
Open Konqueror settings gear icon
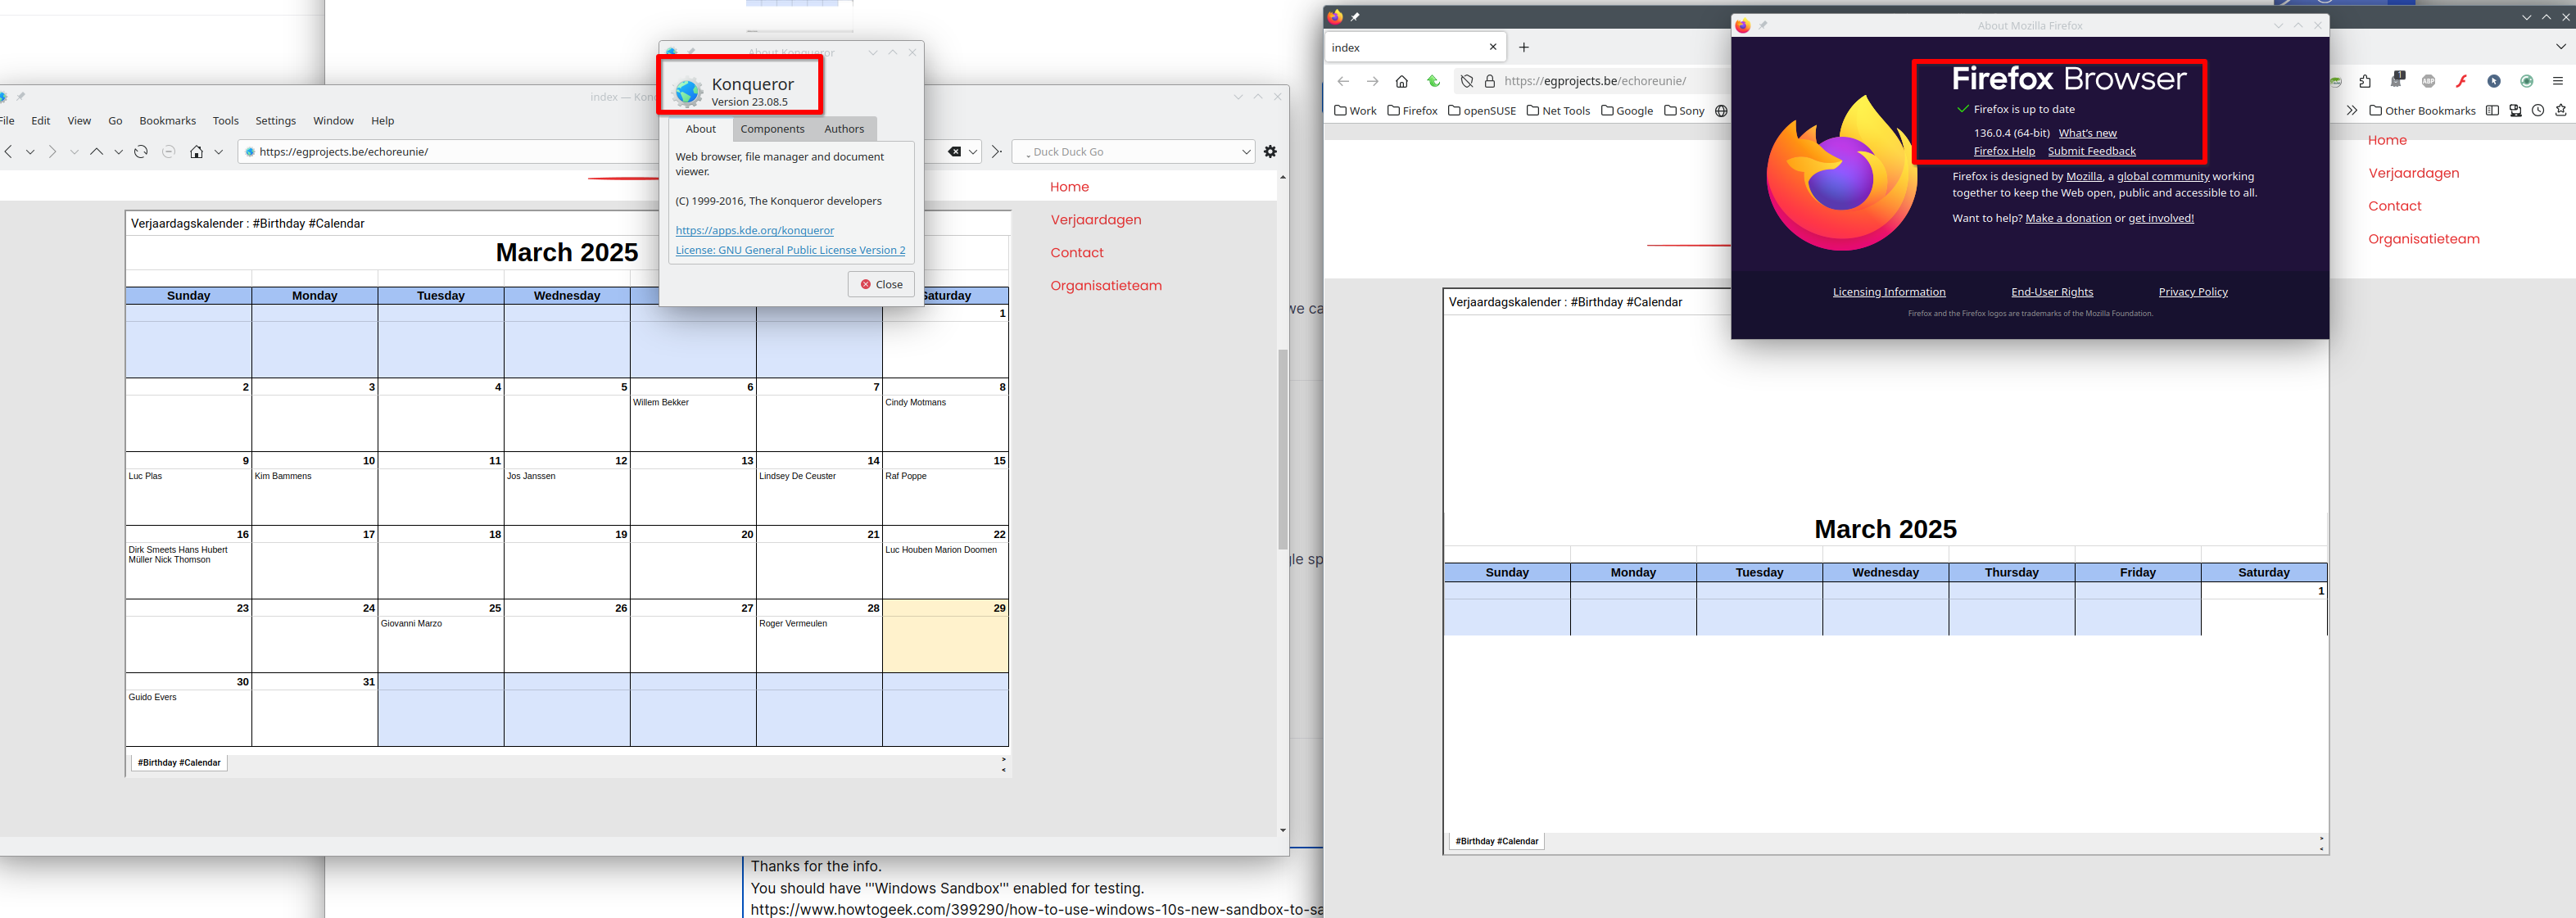click(x=1270, y=152)
